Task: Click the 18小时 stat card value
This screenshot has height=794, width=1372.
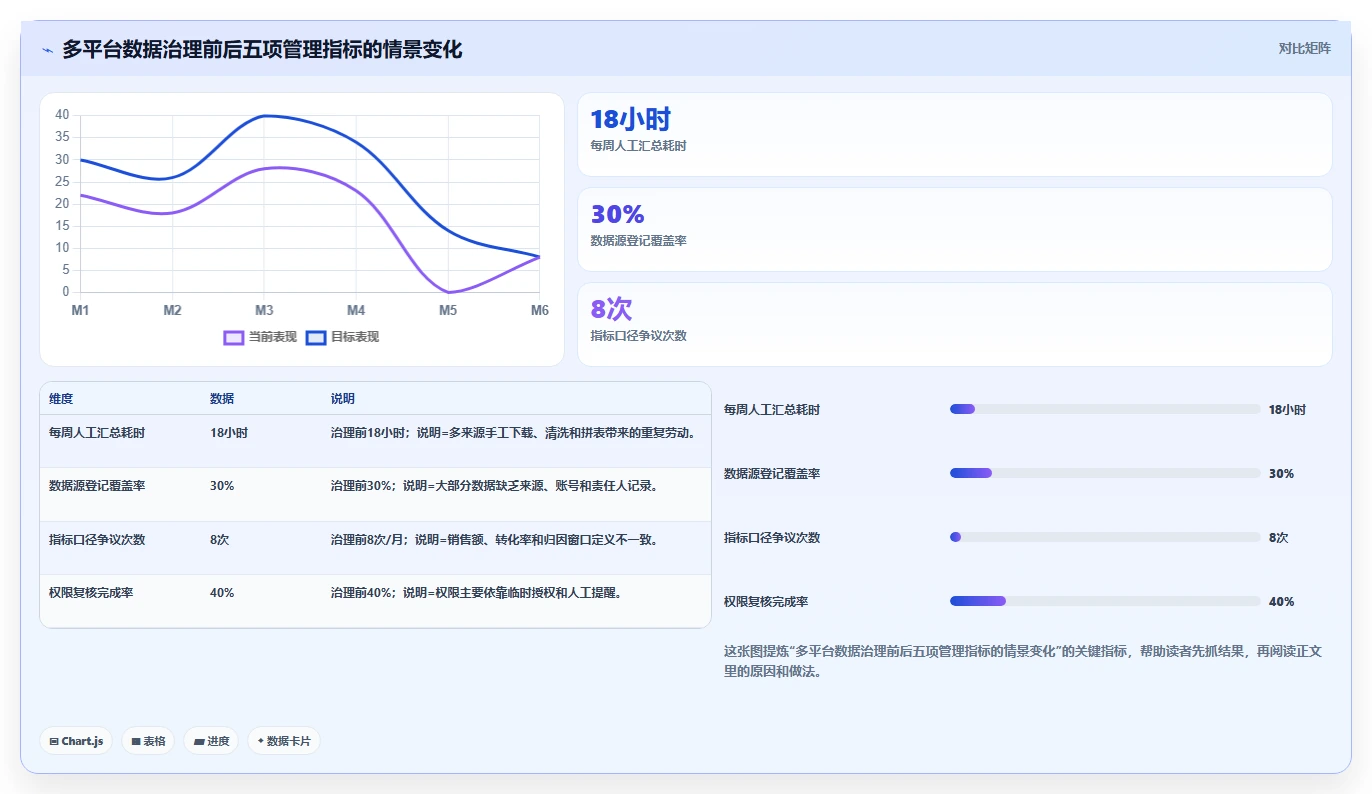Action: pos(630,120)
